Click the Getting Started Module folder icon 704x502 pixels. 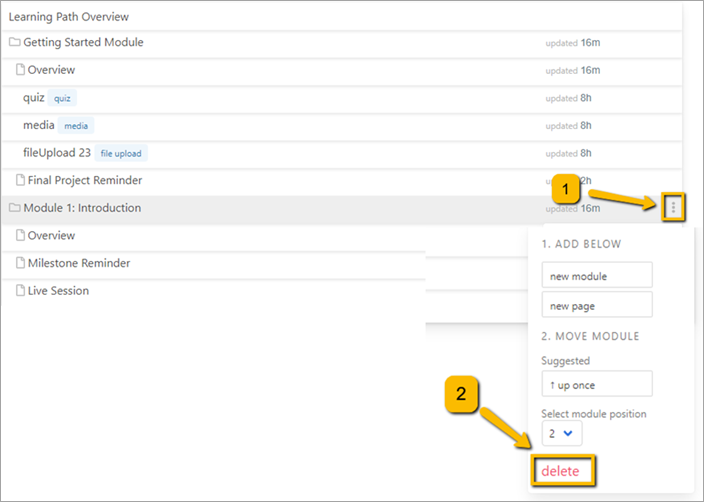click(x=14, y=43)
